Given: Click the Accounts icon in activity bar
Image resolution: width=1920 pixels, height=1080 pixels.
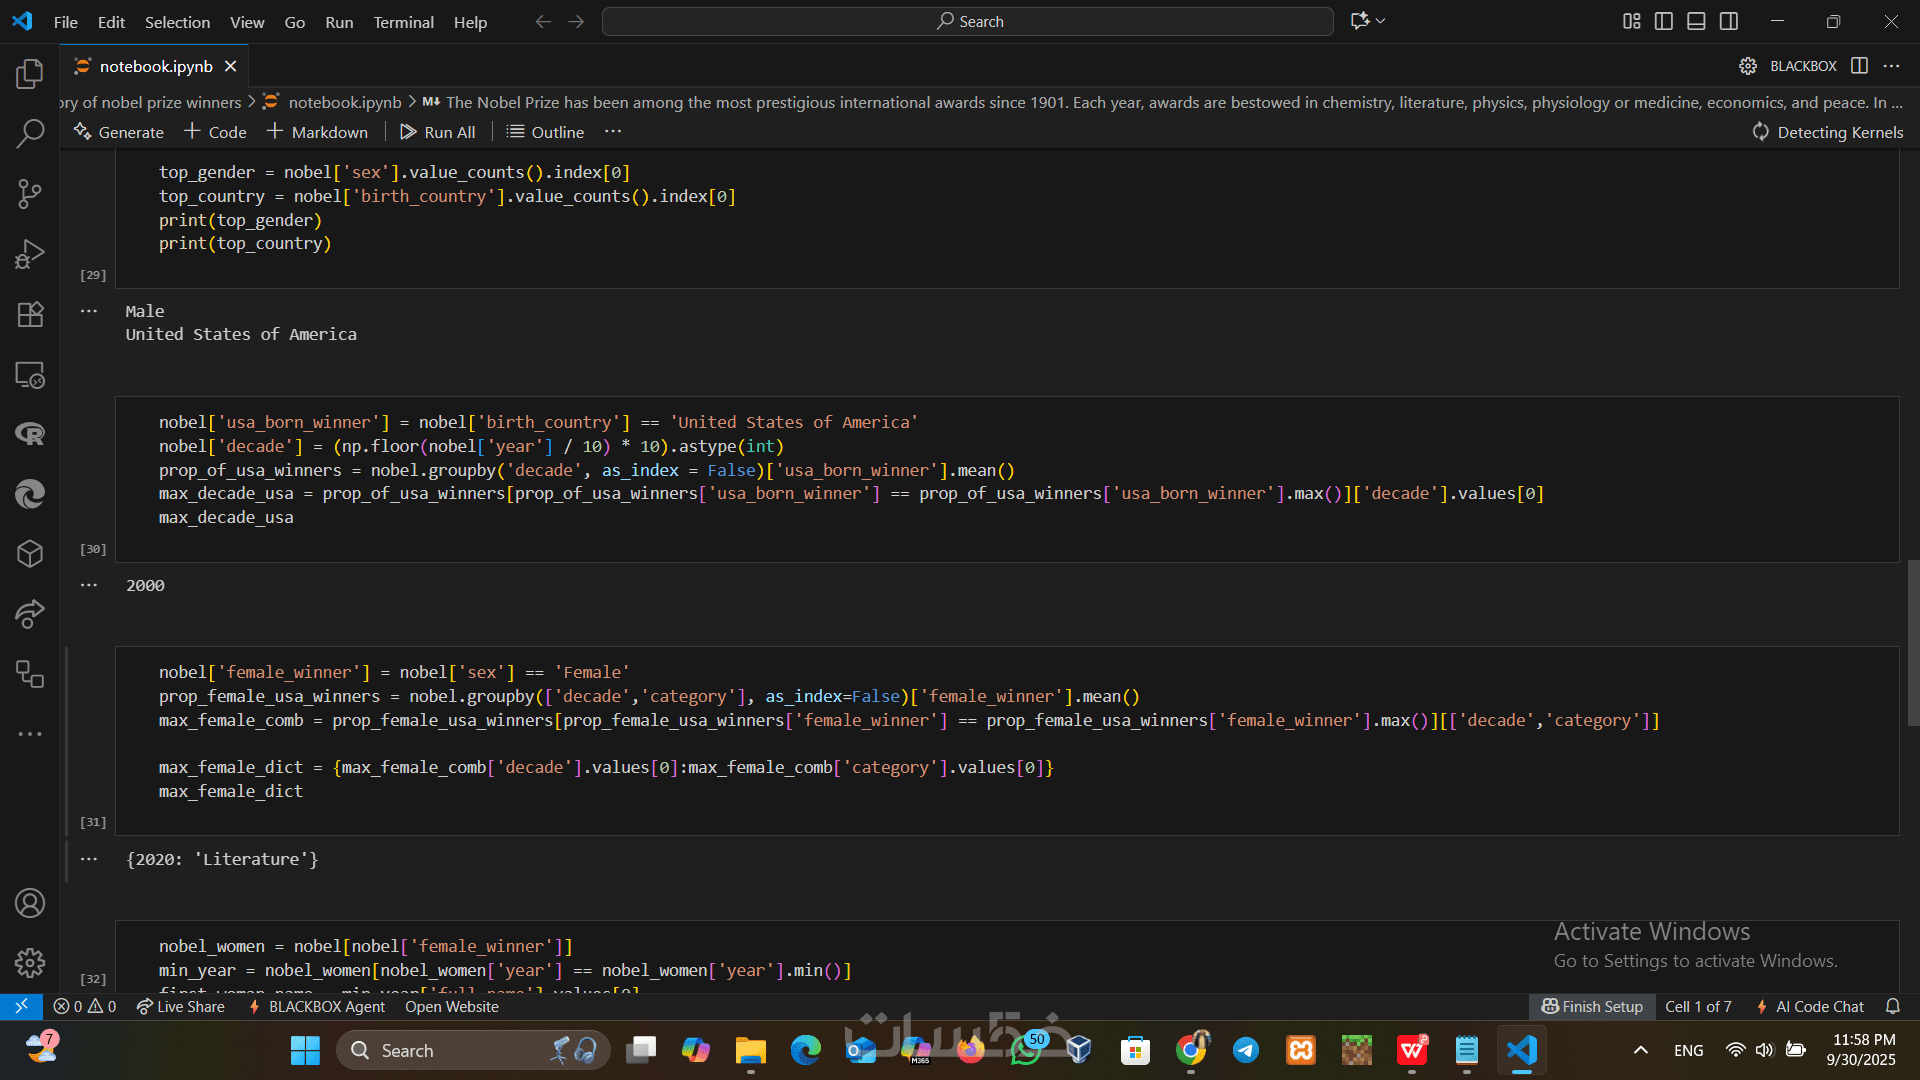Looking at the screenshot, I should click(x=30, y=903).
